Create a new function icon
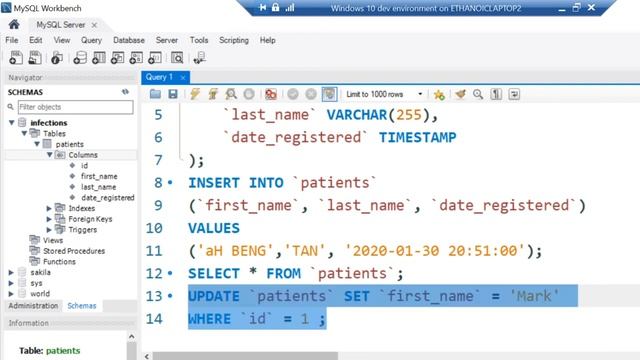 coord(155,58)
